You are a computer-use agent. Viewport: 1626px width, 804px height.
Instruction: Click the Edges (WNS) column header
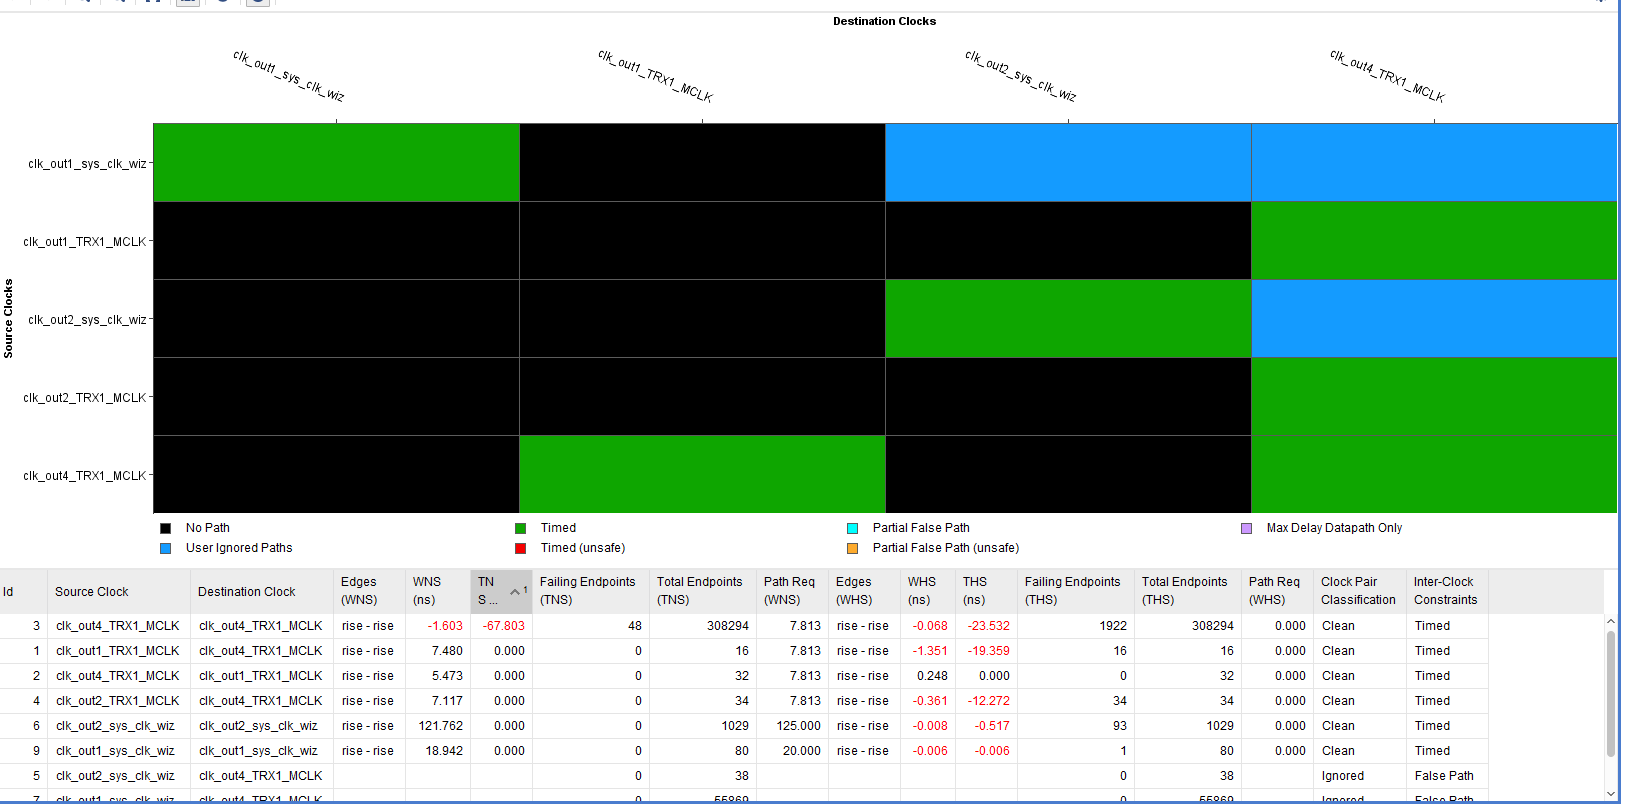(369, 591)
